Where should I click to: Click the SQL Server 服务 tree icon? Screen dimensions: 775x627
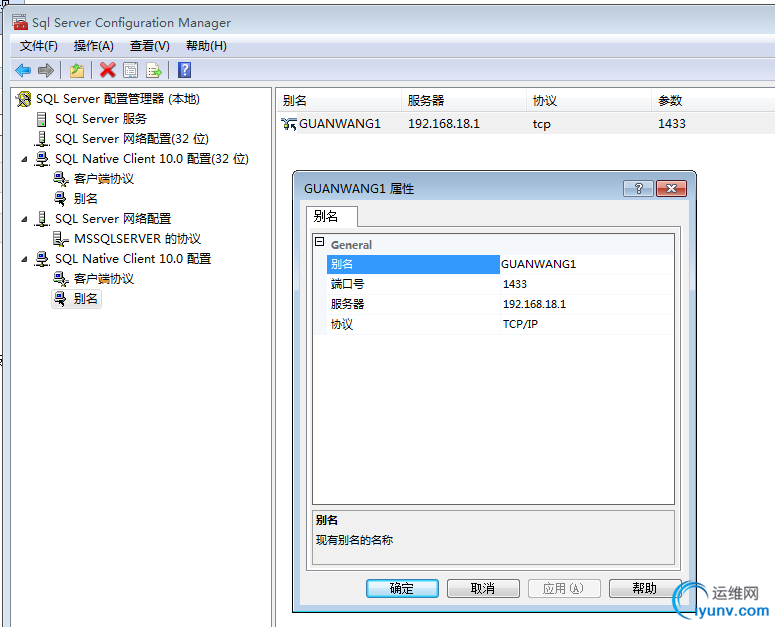click(x=42, y=119)
